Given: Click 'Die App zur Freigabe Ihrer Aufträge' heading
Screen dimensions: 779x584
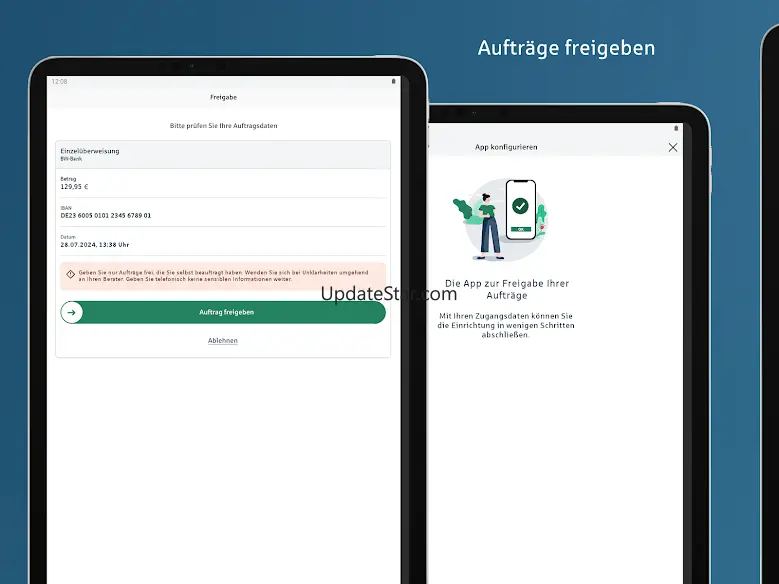Looking at the screenshot, I should point(507,289).
